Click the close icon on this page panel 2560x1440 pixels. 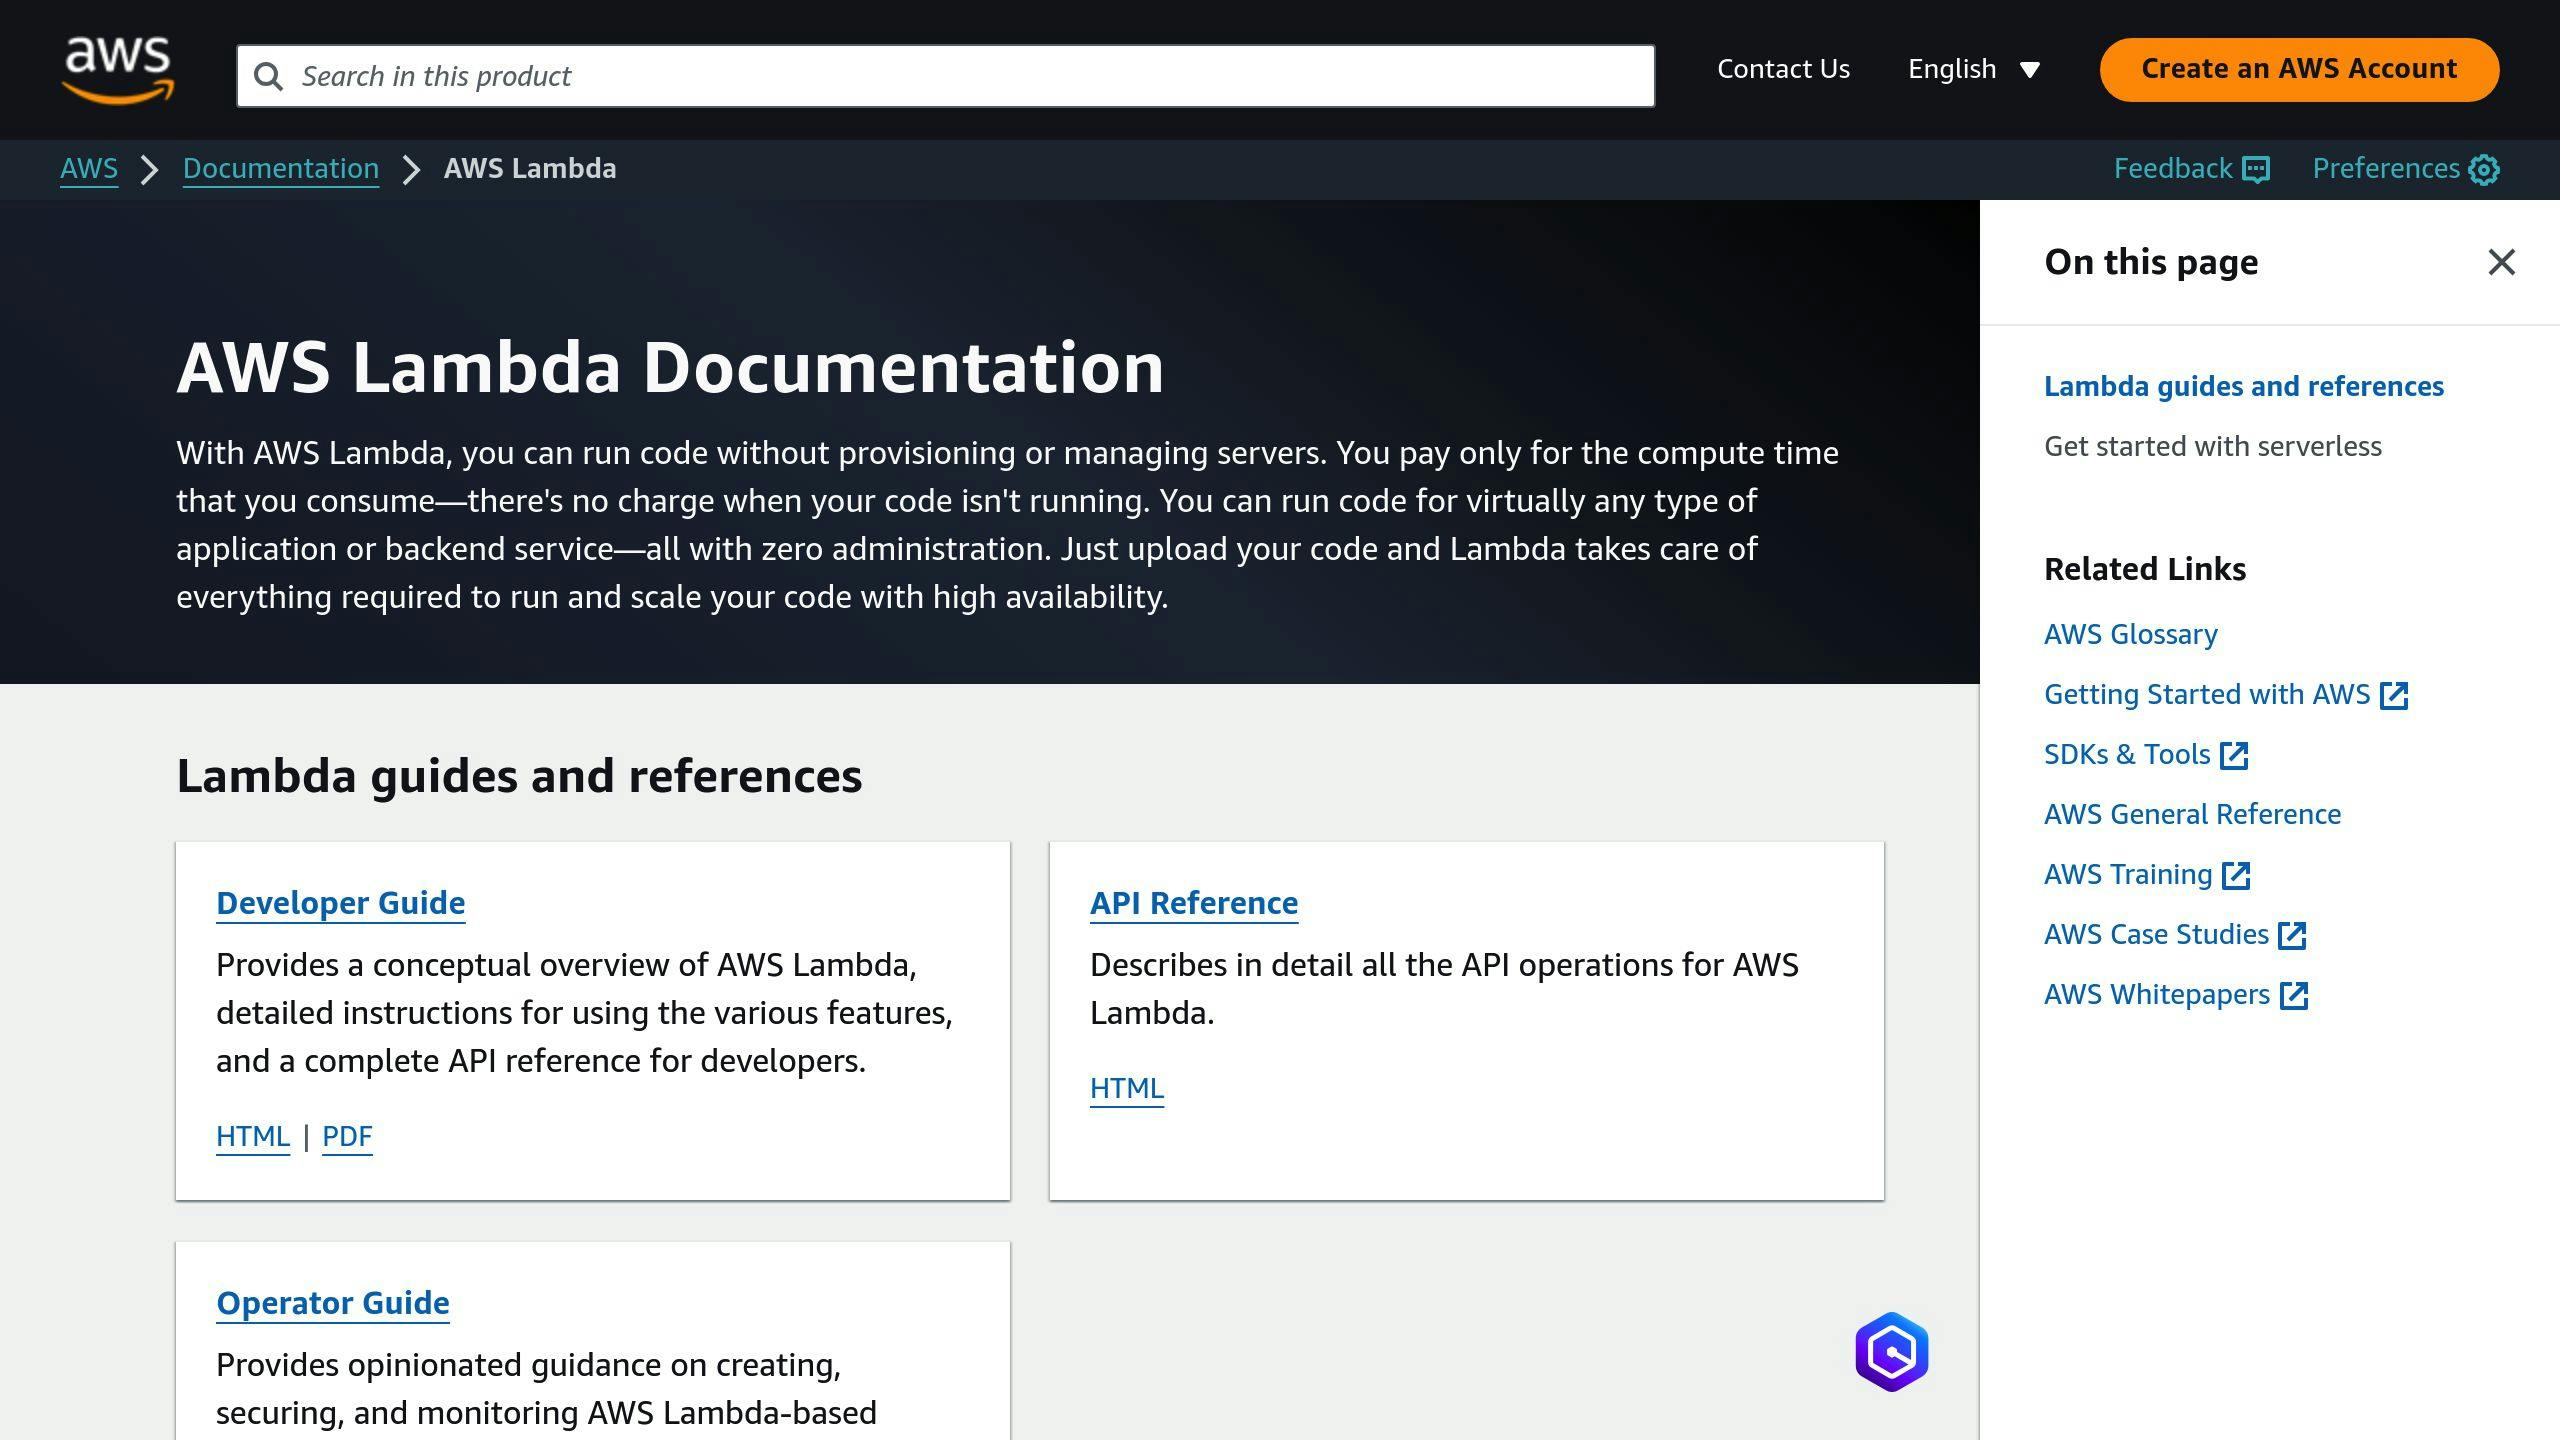tap(2502, 262)
